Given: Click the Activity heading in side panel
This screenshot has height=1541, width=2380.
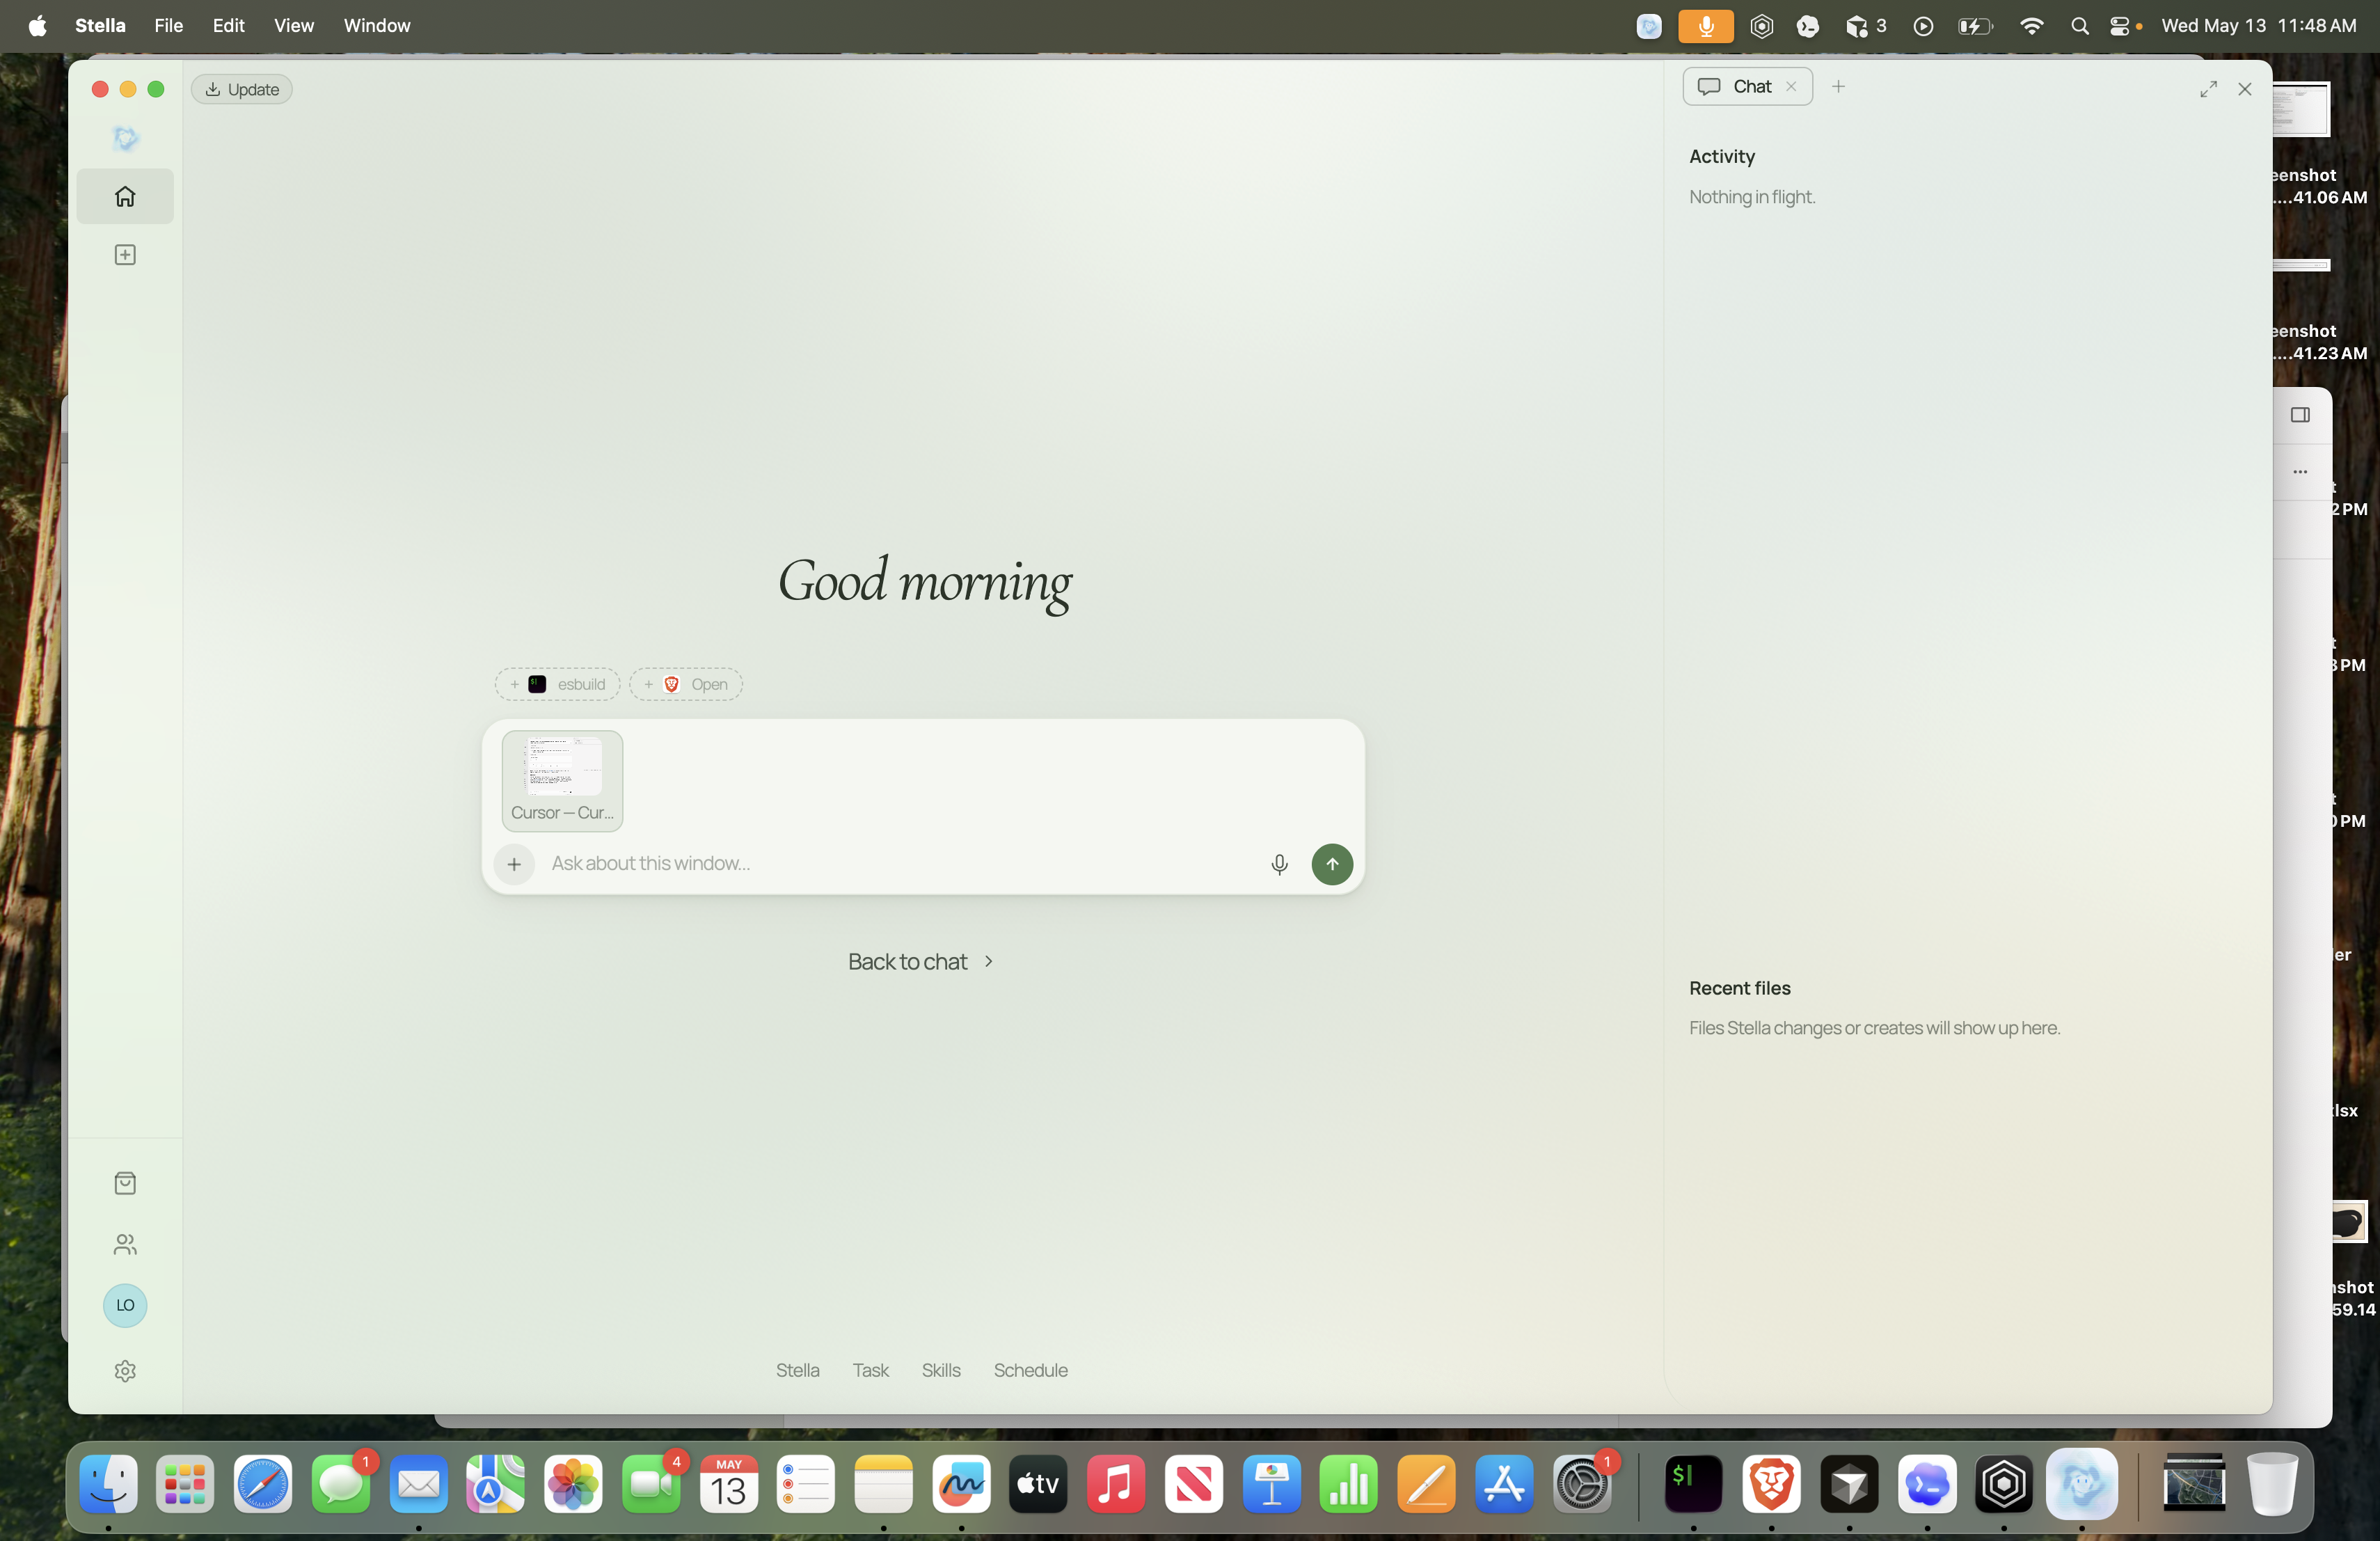Looking at the screenshot, I should tap(1722, 157).
